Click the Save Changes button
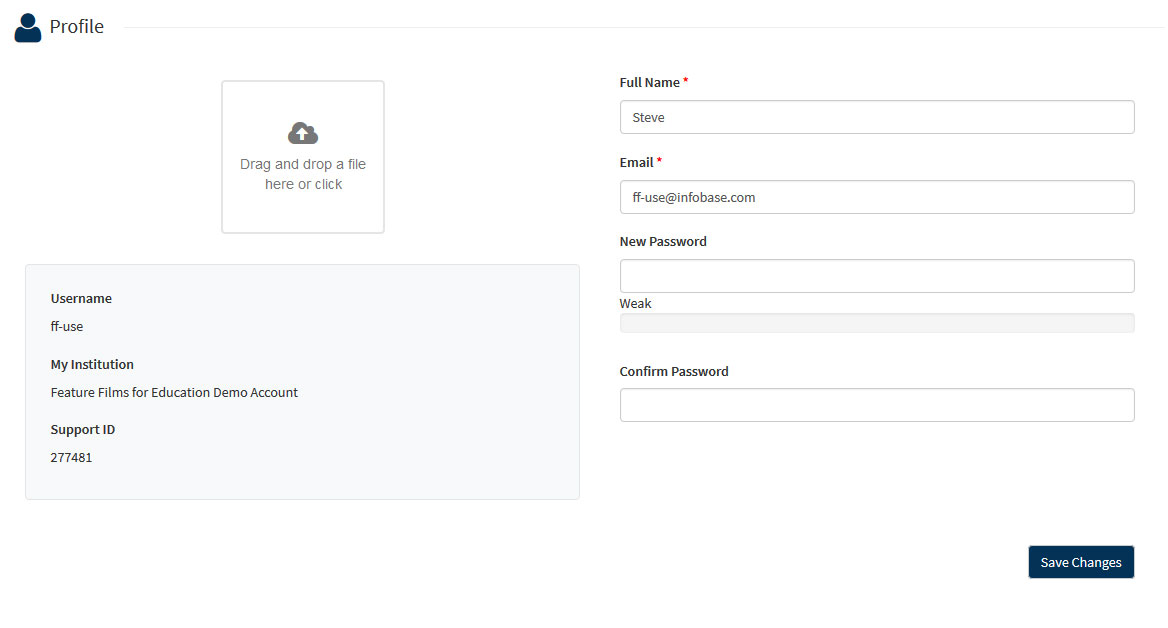Viewport: 1168px width, 628px height. click(x=1081, y=562)
